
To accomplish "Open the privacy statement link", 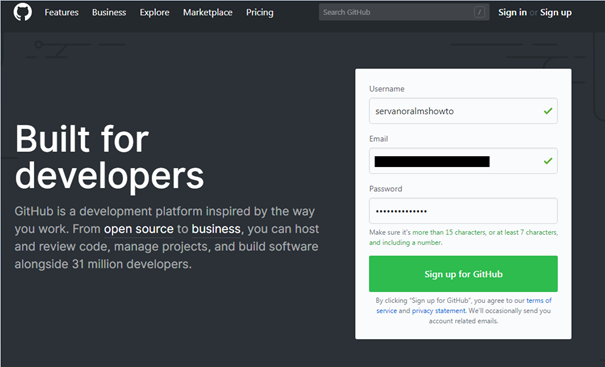I will [x=439, y=311].
